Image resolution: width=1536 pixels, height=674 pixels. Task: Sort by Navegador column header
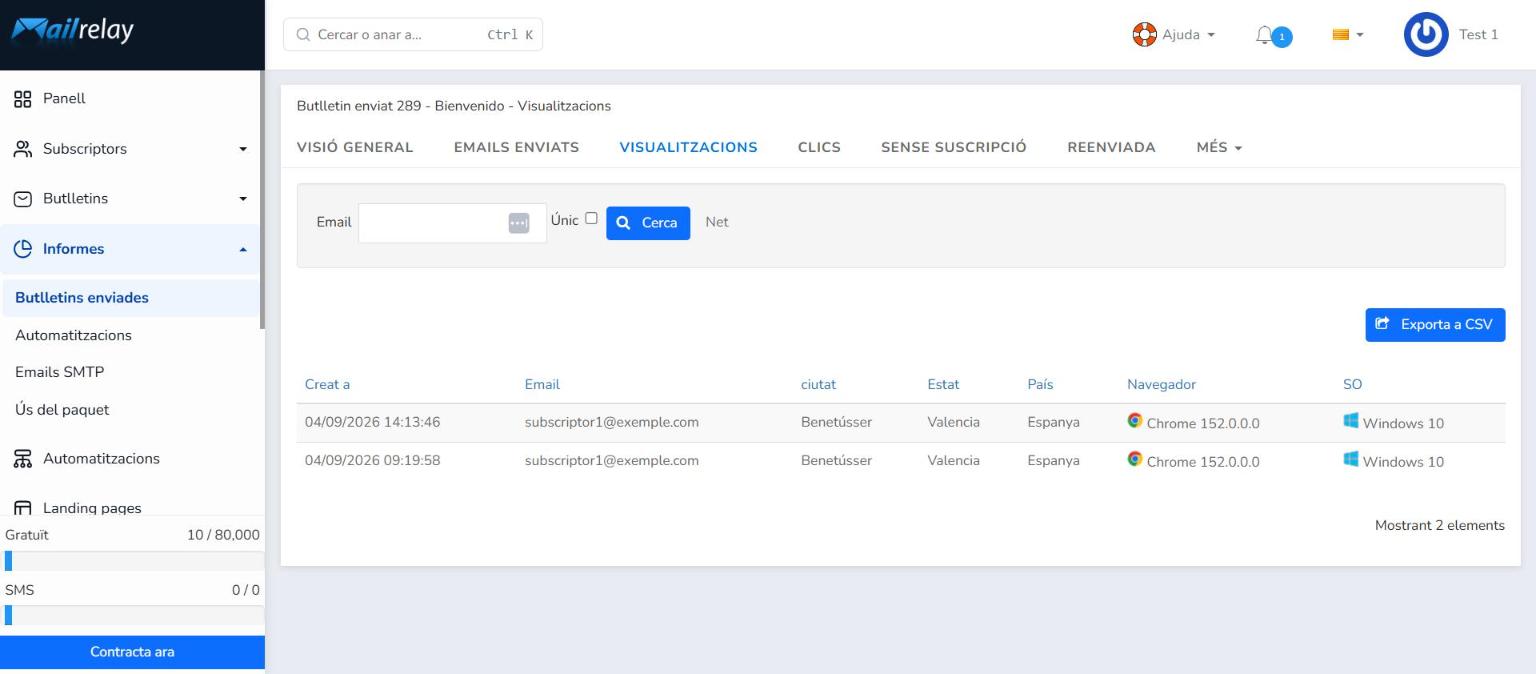pos(1161,385)
